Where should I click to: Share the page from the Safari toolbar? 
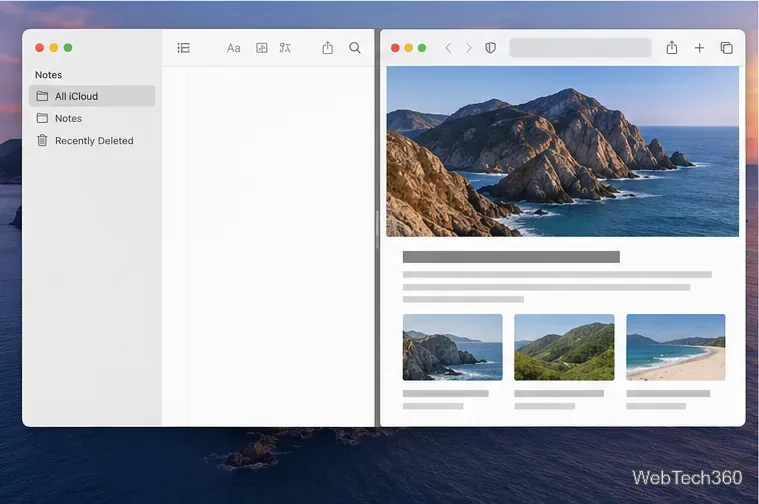(672, 47)
